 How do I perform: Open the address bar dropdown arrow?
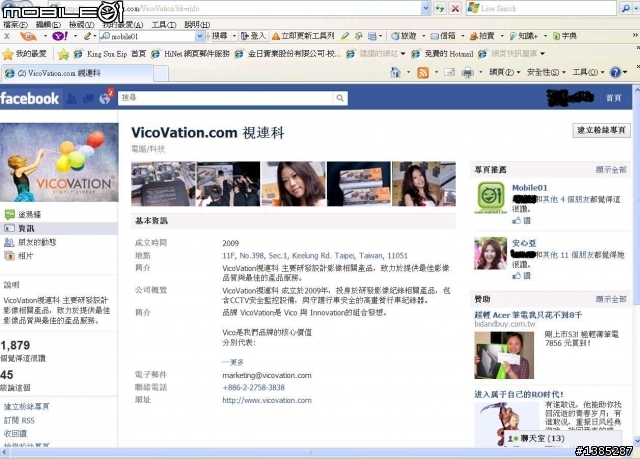(x=426, y=8)
